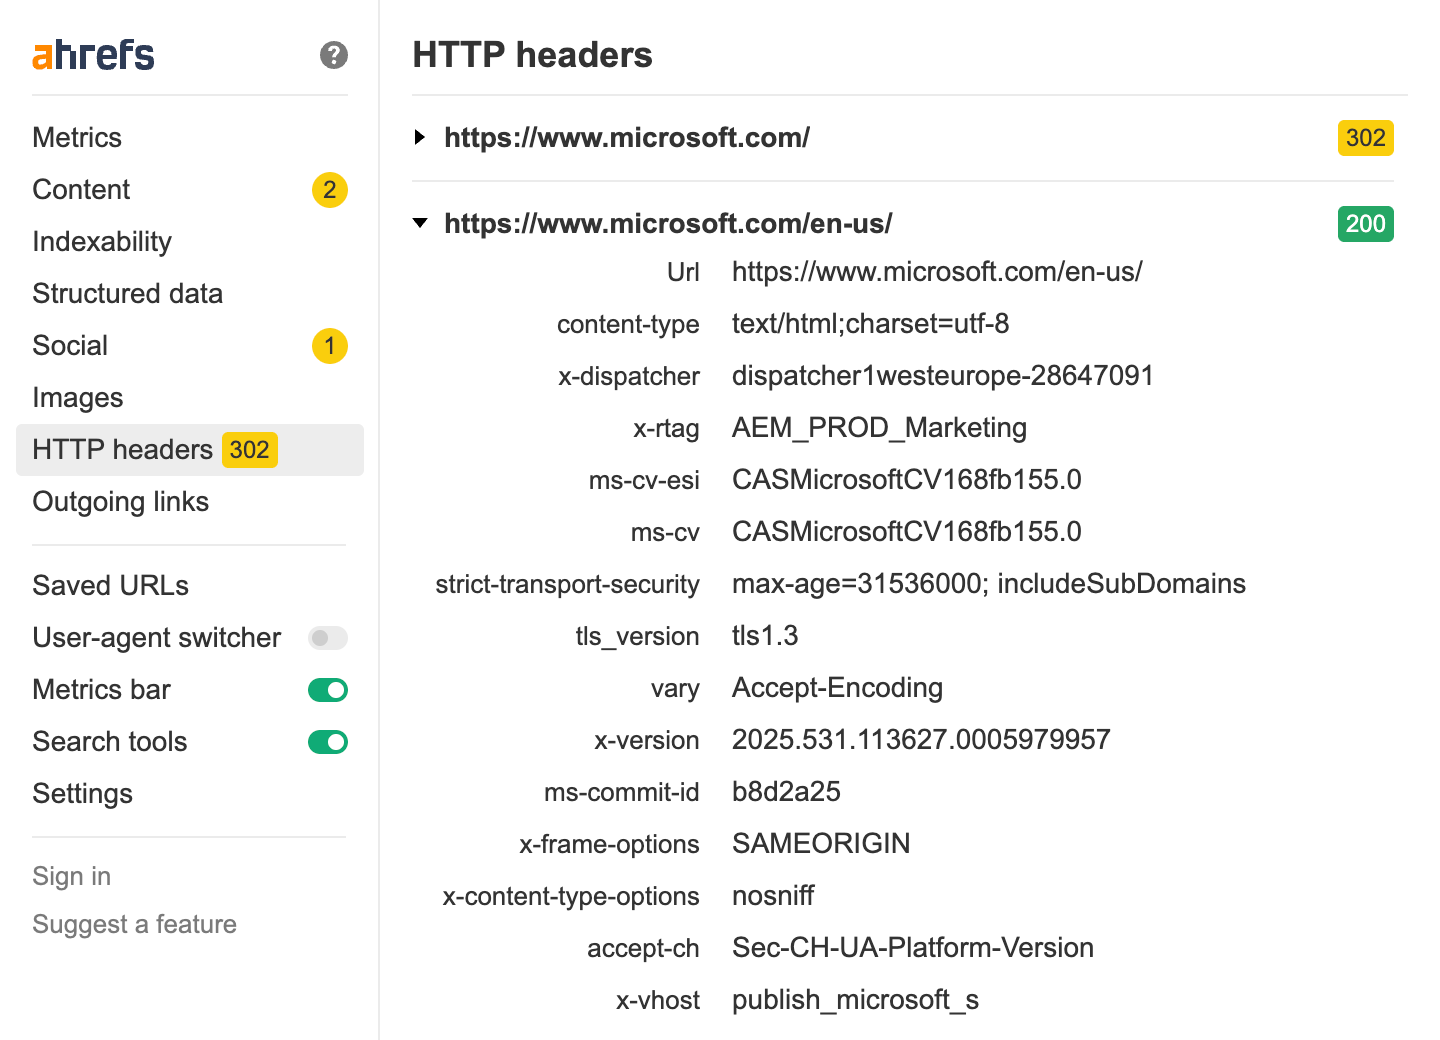Click the strict-transport-security max-age value
Viewport: 1440px width, 1040px height.
[989, 584]
